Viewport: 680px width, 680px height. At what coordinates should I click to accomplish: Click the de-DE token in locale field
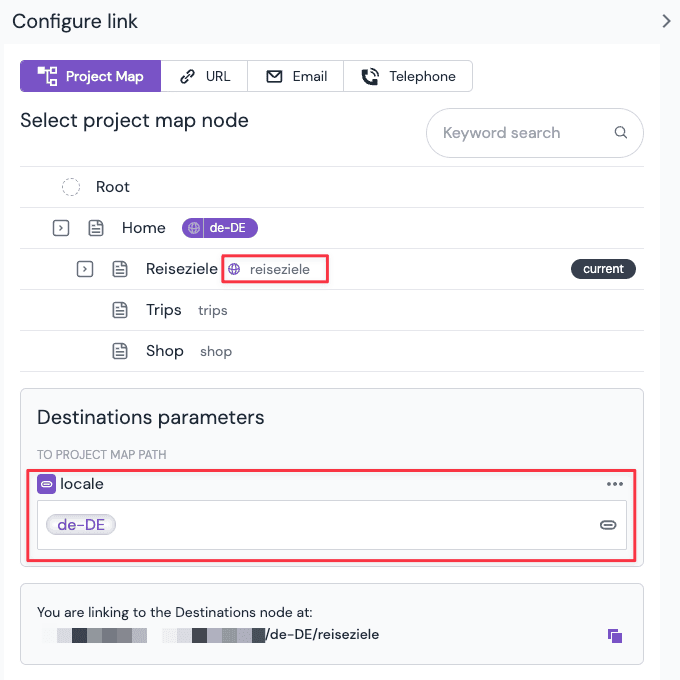click(81, 525)
